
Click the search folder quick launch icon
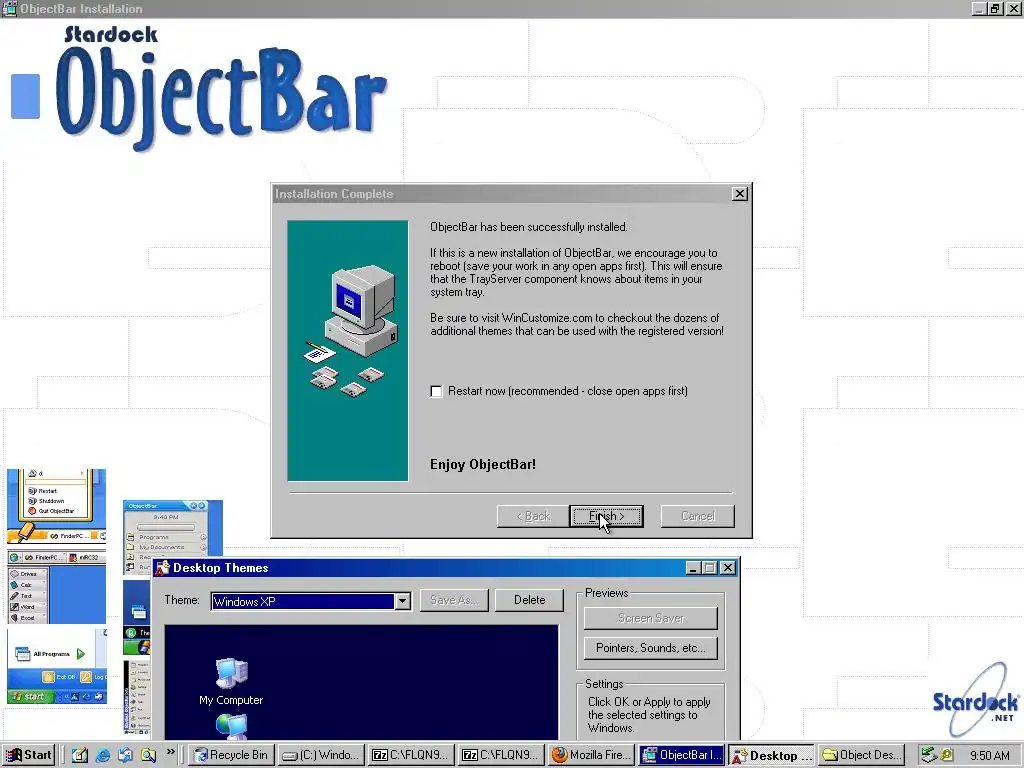(x=148, y=755)
